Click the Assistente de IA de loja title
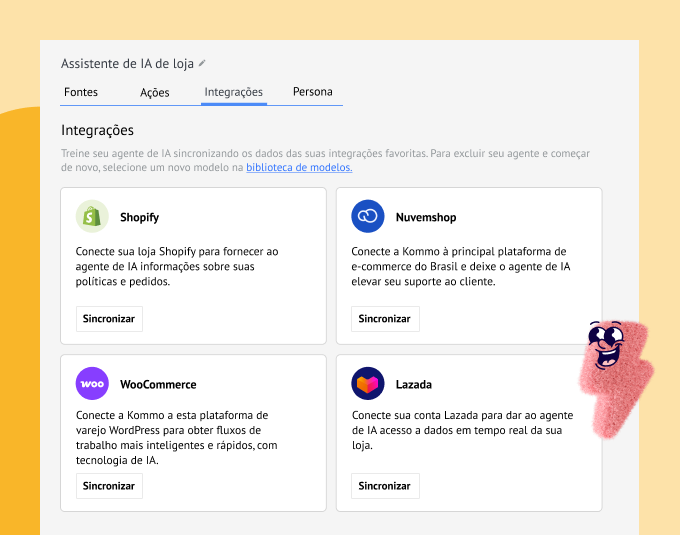The image size is (680, 535). tap(127, 63)
